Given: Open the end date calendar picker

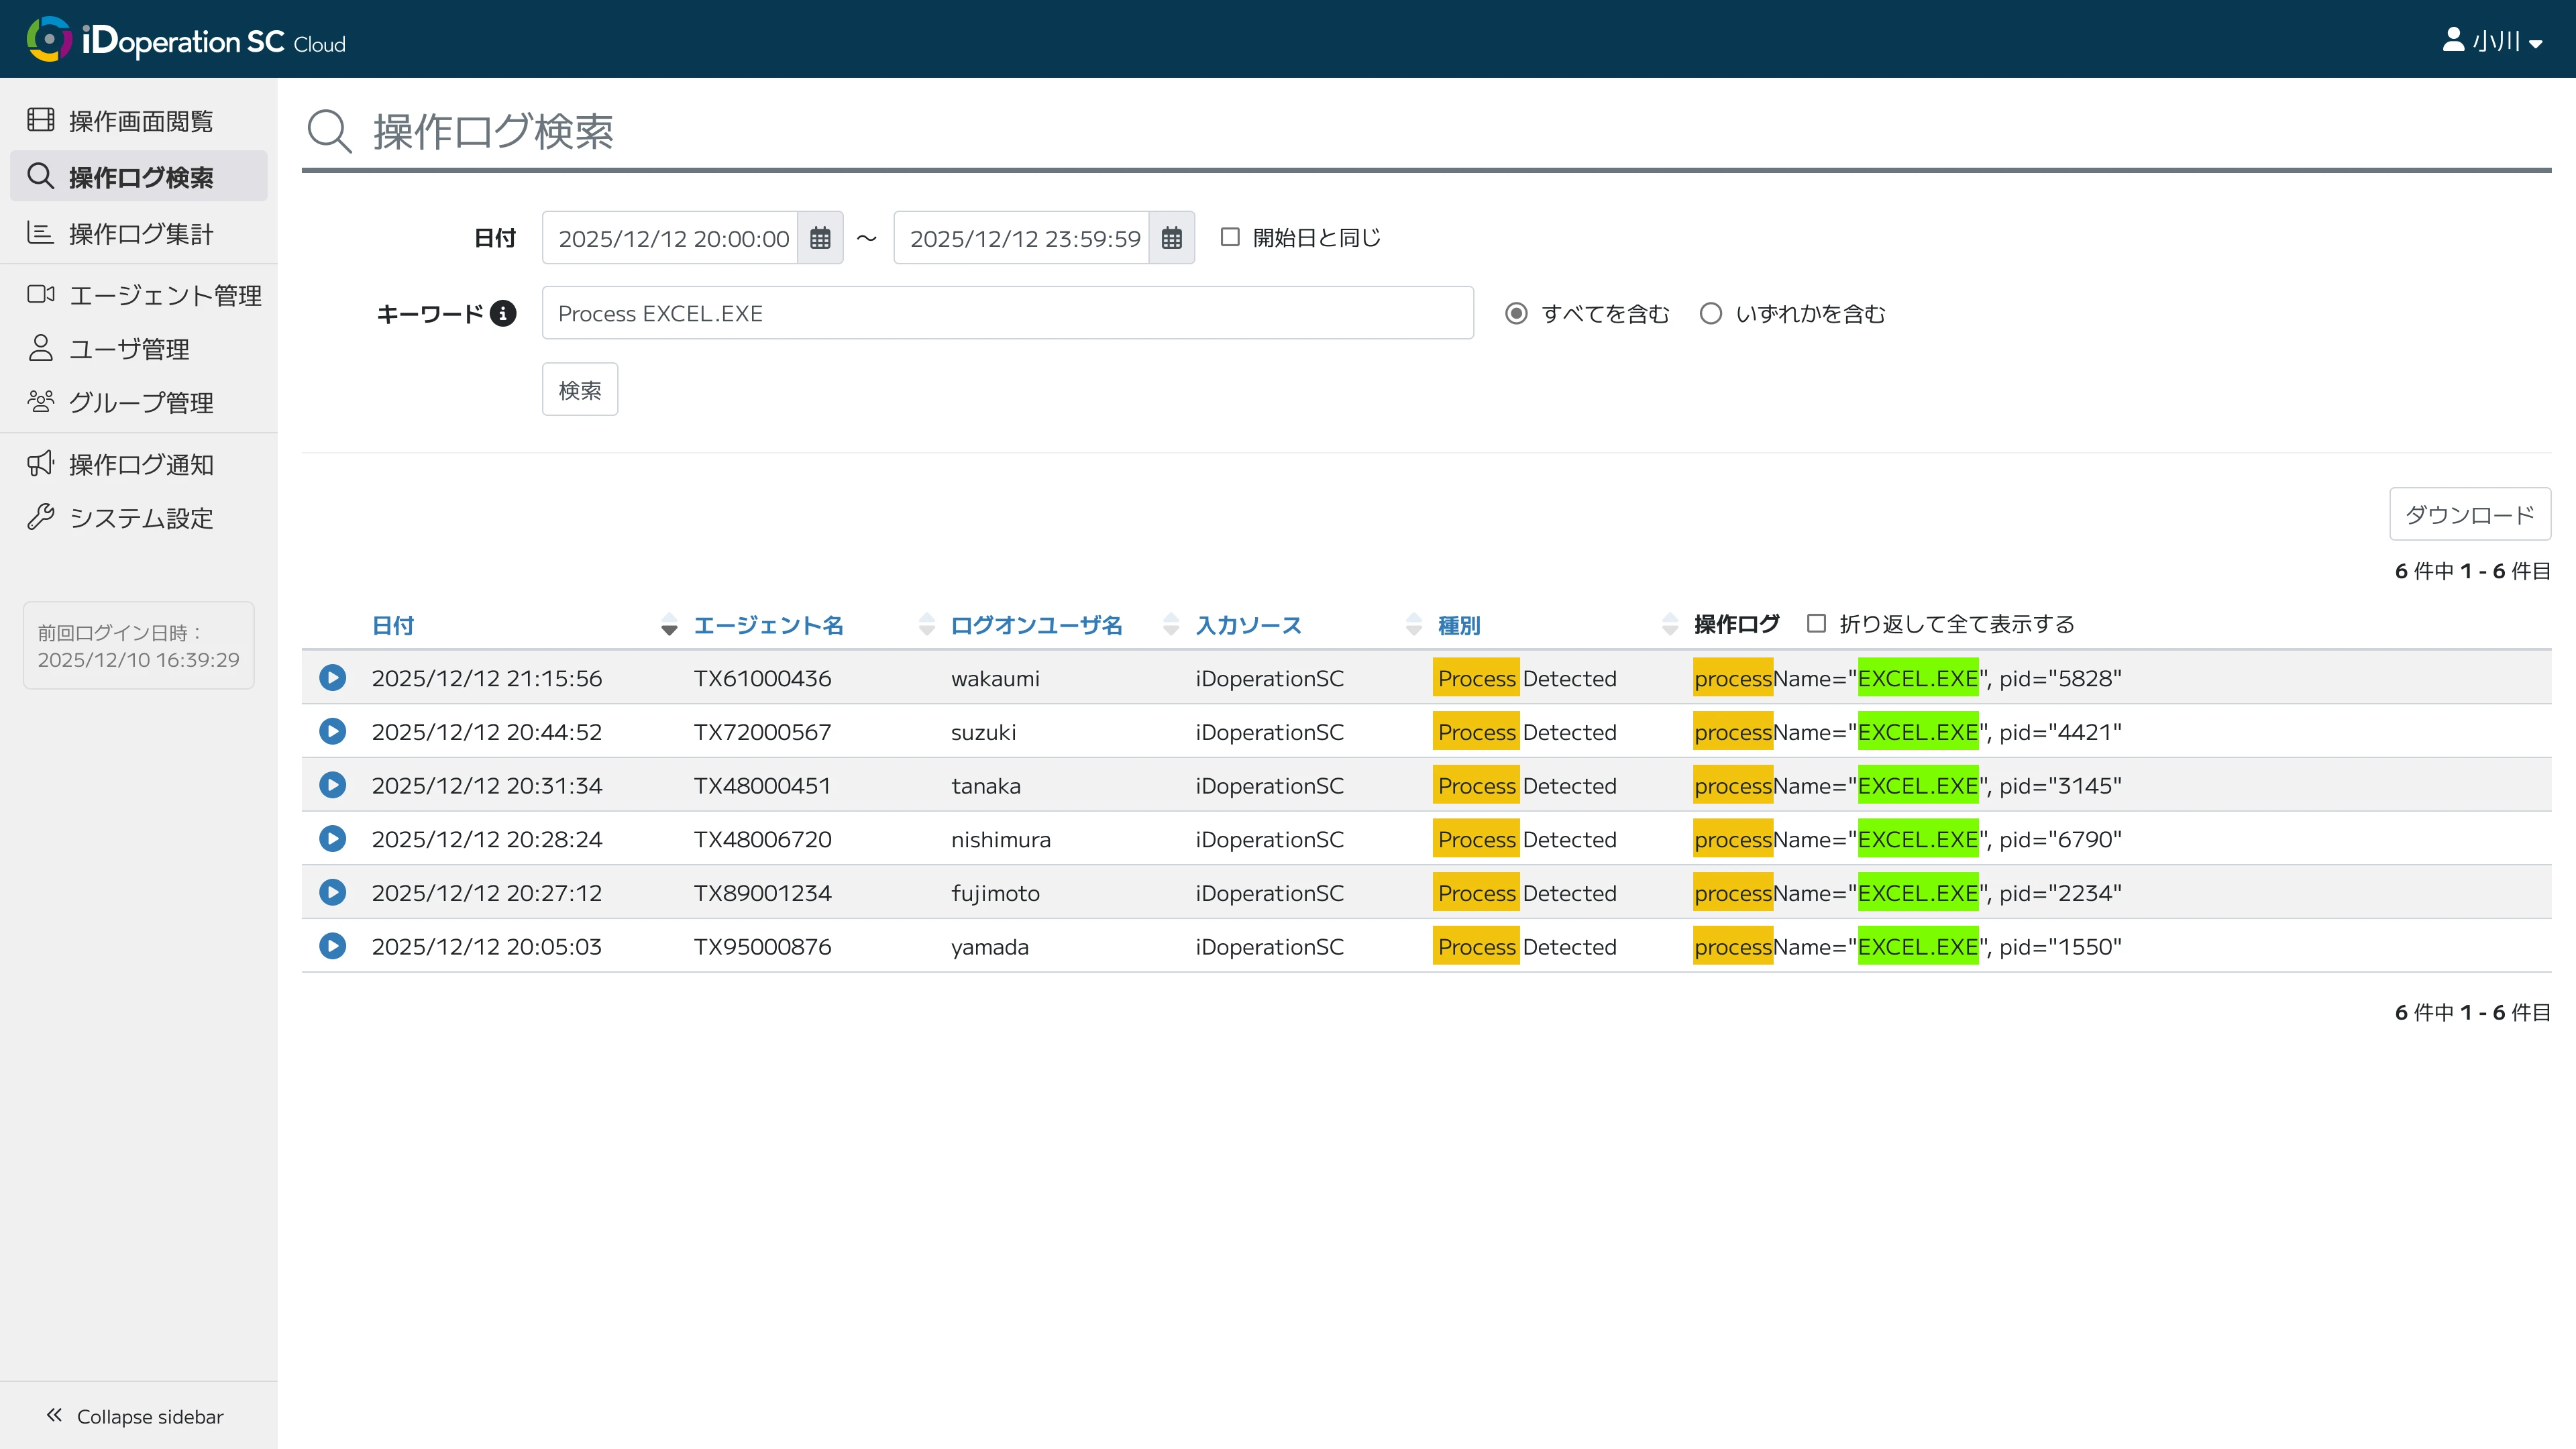Looking at the screenshot, I should coord(1172,238).
